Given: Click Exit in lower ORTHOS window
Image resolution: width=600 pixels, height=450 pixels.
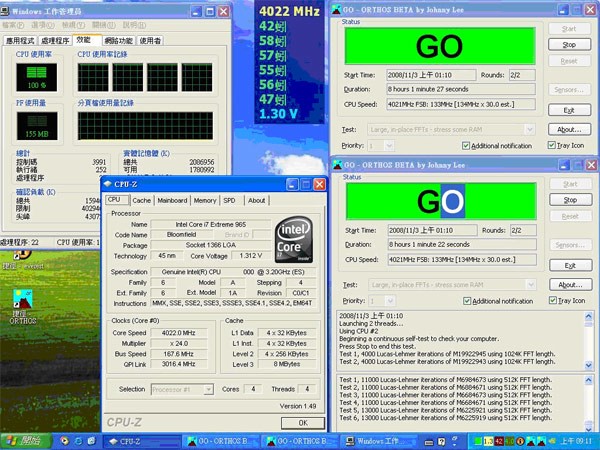Looking at the screenshot, I should click(570, 266).
